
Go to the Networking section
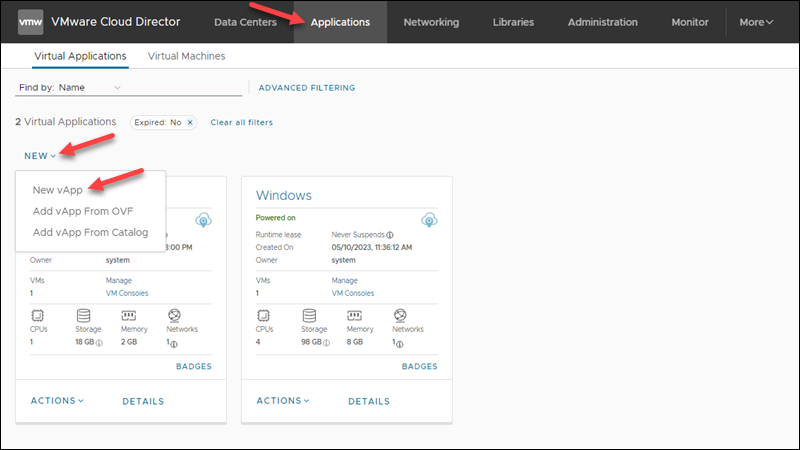coord(431,22)
